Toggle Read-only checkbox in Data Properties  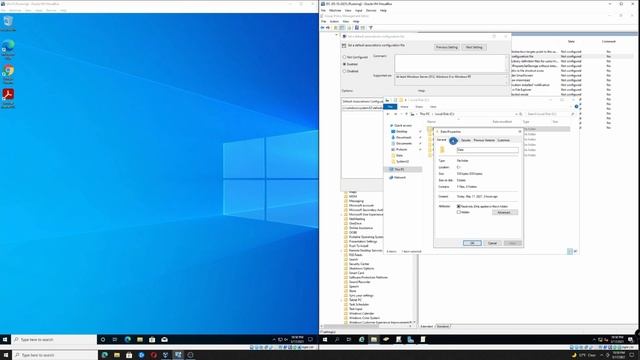[459, 207]
